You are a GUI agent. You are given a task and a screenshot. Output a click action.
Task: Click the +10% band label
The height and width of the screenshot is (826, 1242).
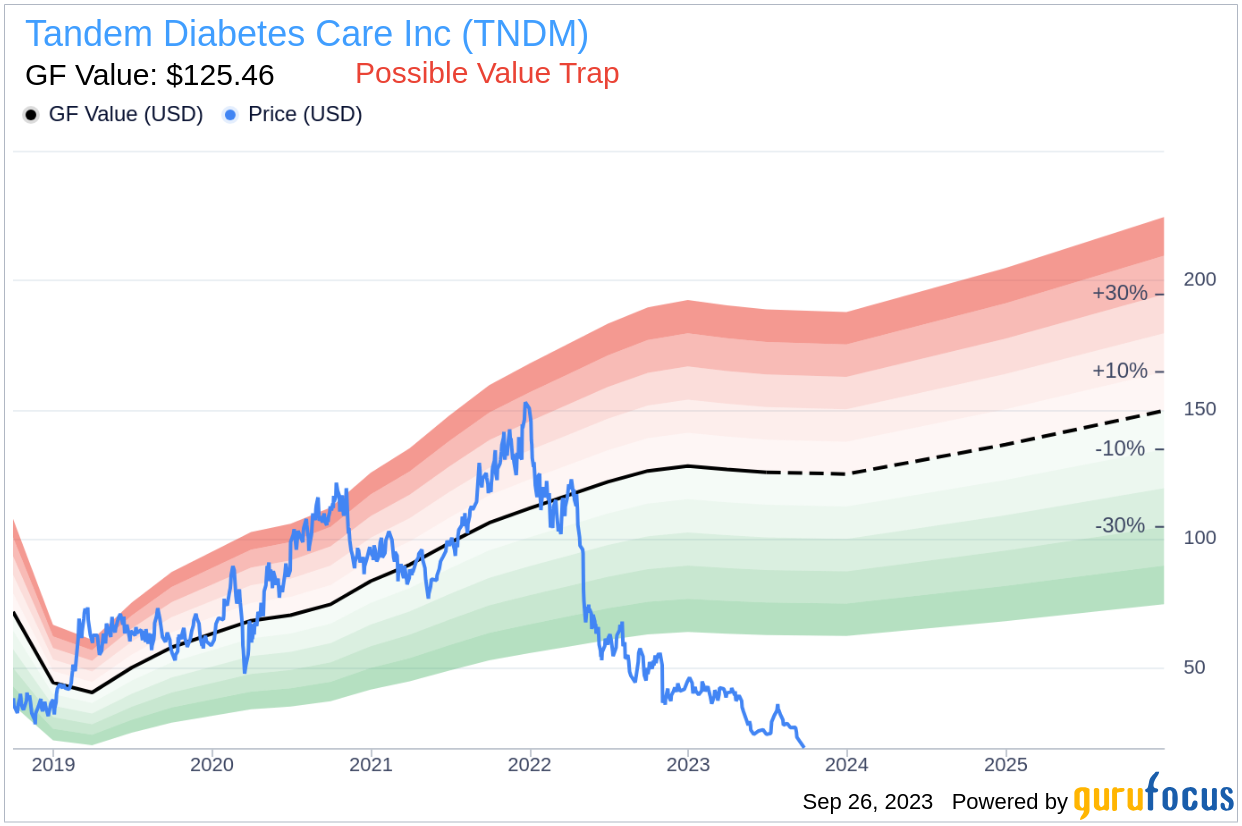pos(1120,371)
